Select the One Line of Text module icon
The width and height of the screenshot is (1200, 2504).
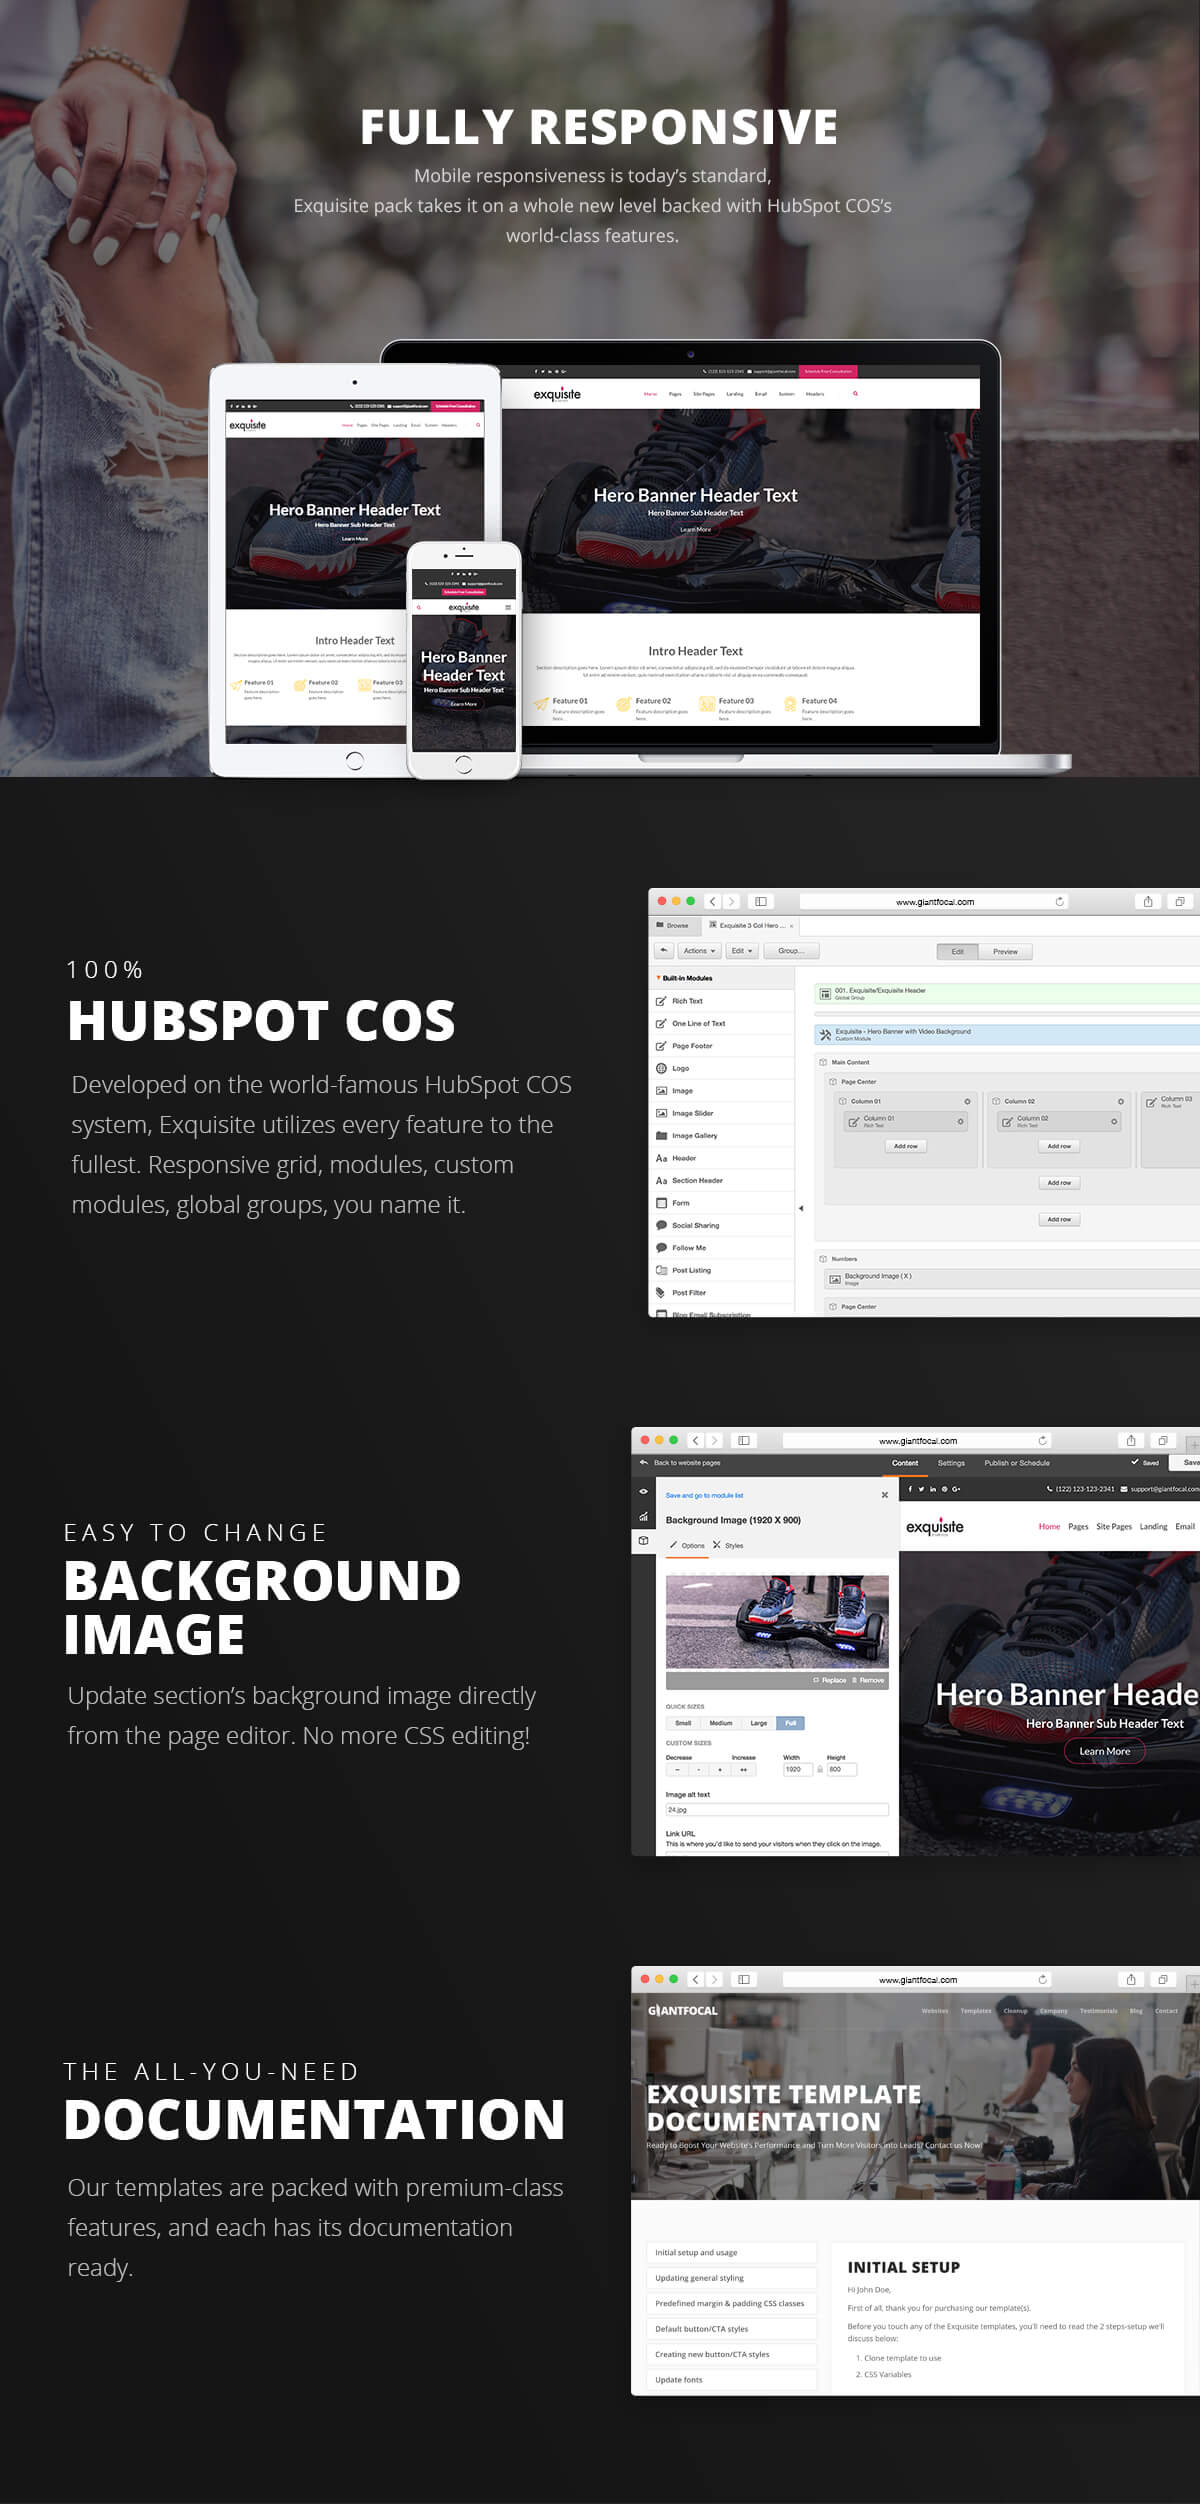pos(661,1023)
